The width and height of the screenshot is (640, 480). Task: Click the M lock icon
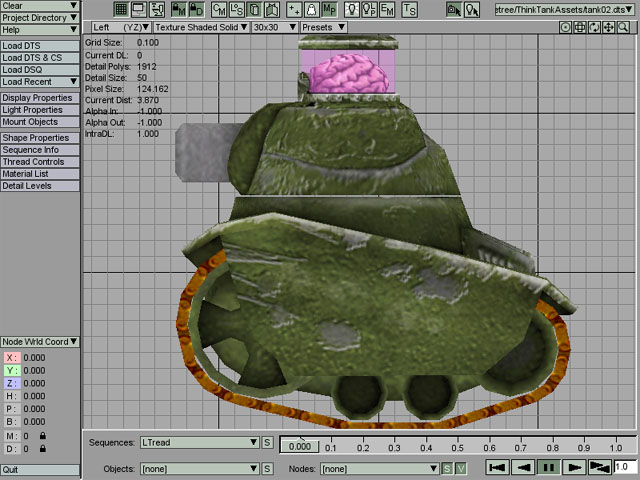point(42,436)
